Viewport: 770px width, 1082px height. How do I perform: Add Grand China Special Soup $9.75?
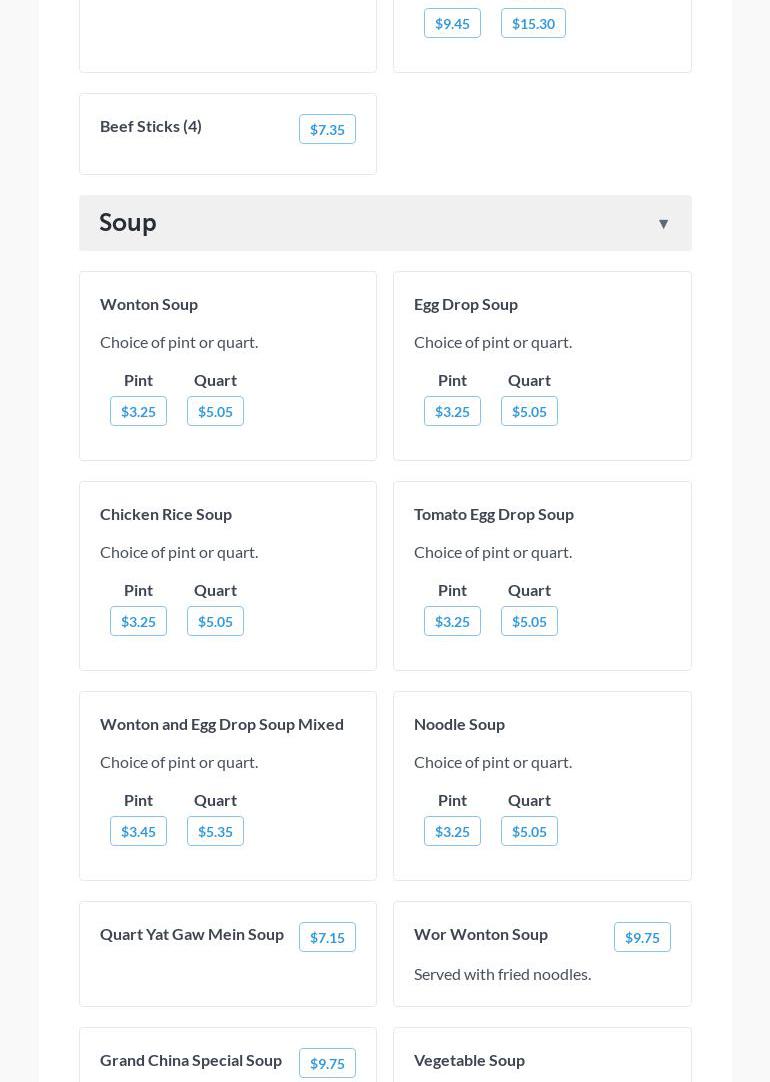coord(327,1064)
